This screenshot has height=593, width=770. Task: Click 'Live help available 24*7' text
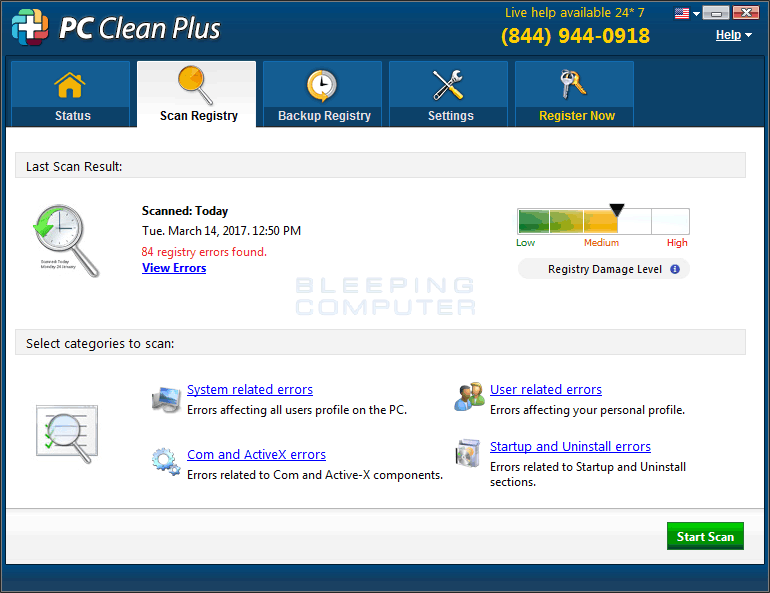click(x=575, y=12)
